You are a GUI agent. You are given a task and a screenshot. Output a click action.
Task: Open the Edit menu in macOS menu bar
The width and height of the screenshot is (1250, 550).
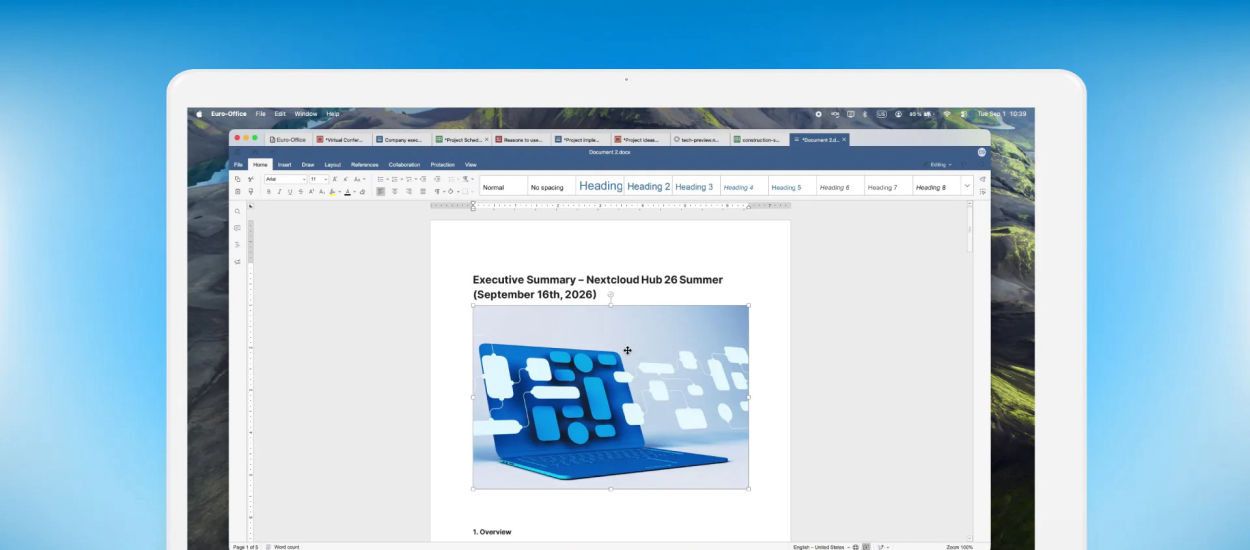(280, 114)
